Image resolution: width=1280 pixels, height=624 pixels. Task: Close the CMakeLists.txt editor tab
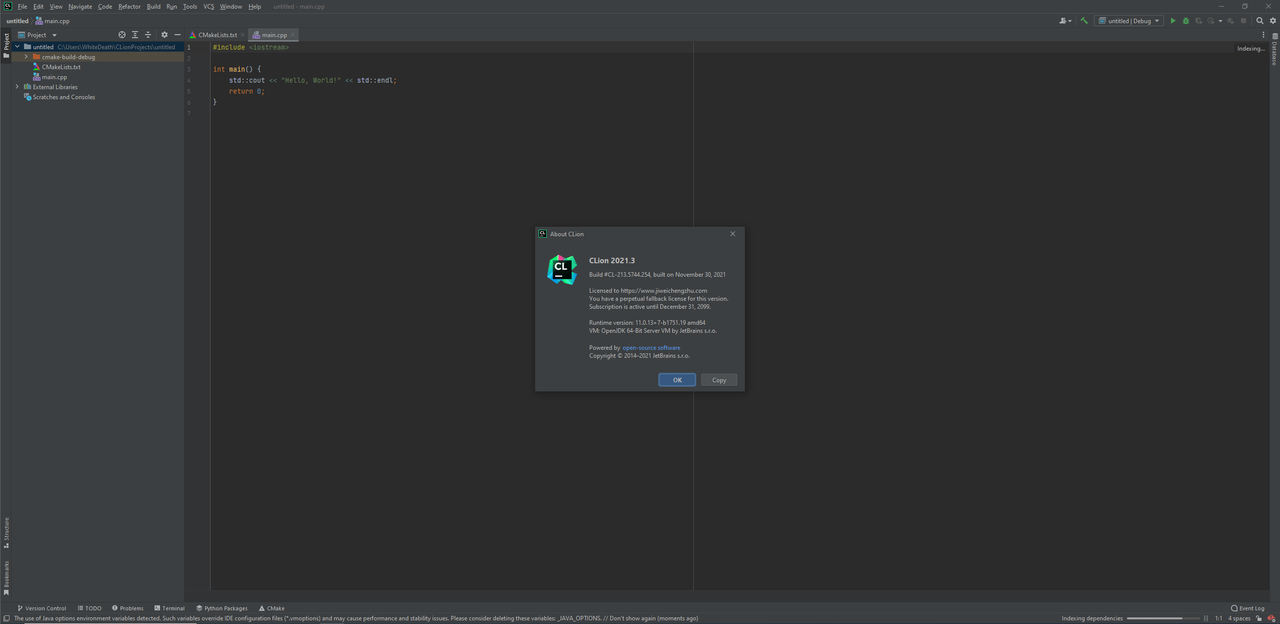click(x=243, y=35)
